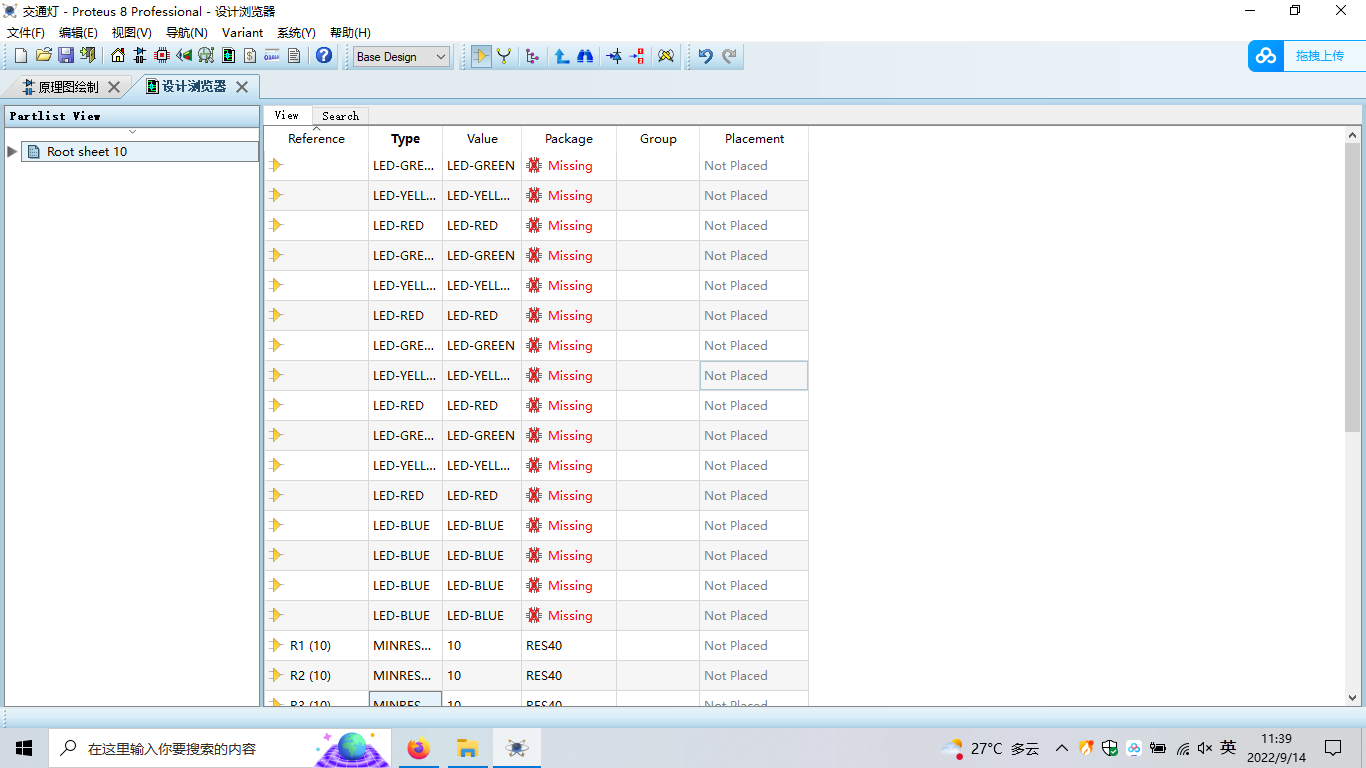Open the 视图(V) menu
The image size is (1366, 768).
point(131,32)
